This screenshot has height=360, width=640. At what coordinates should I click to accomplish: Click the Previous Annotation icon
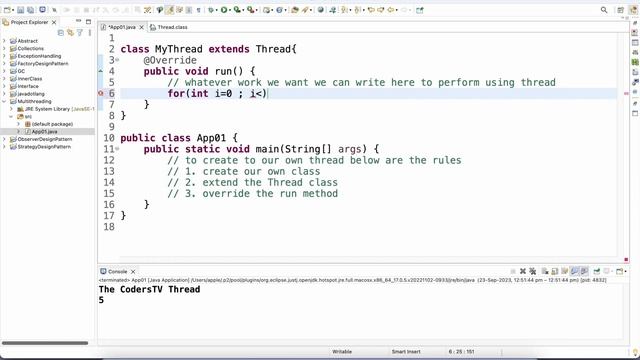tap(357, 10)
